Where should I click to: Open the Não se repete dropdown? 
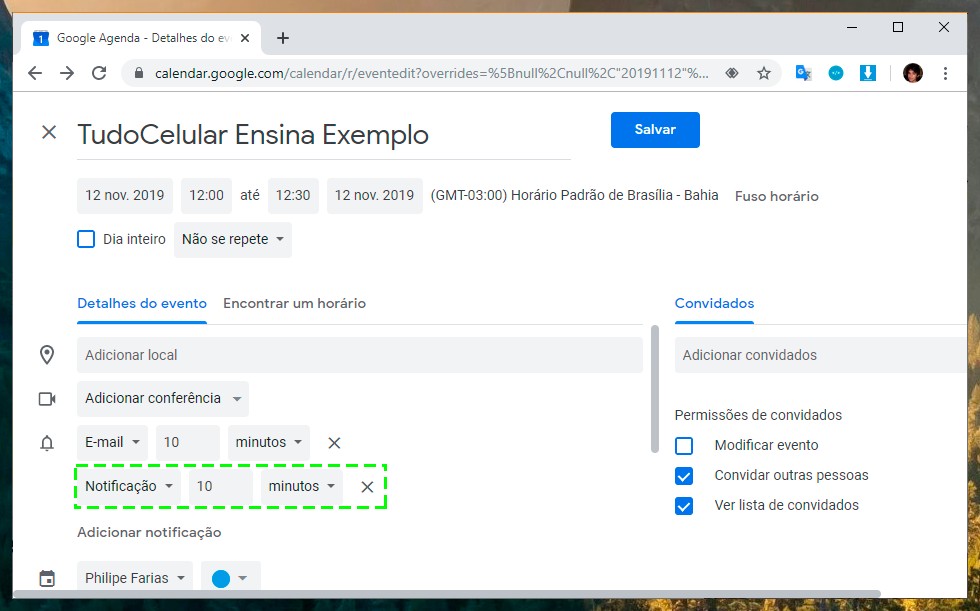[232, 240]
